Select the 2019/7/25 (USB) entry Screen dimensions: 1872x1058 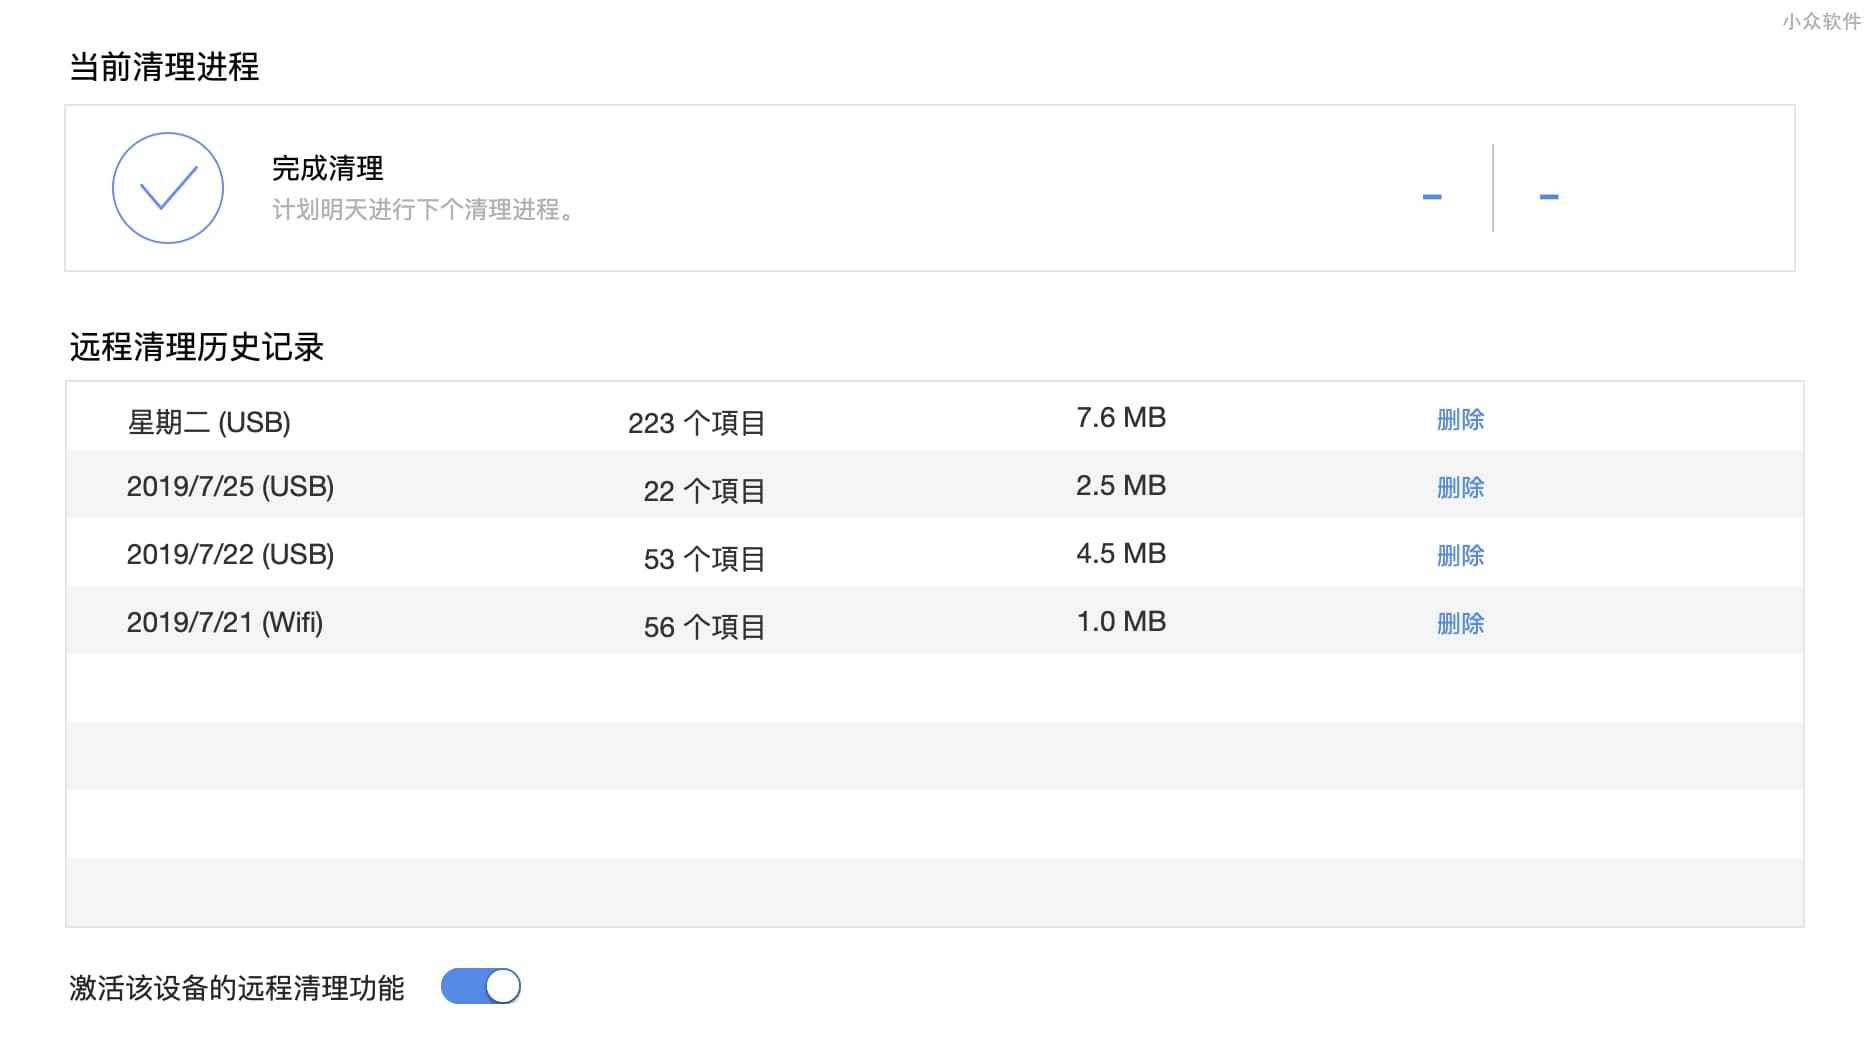click(x=230, y=487)
